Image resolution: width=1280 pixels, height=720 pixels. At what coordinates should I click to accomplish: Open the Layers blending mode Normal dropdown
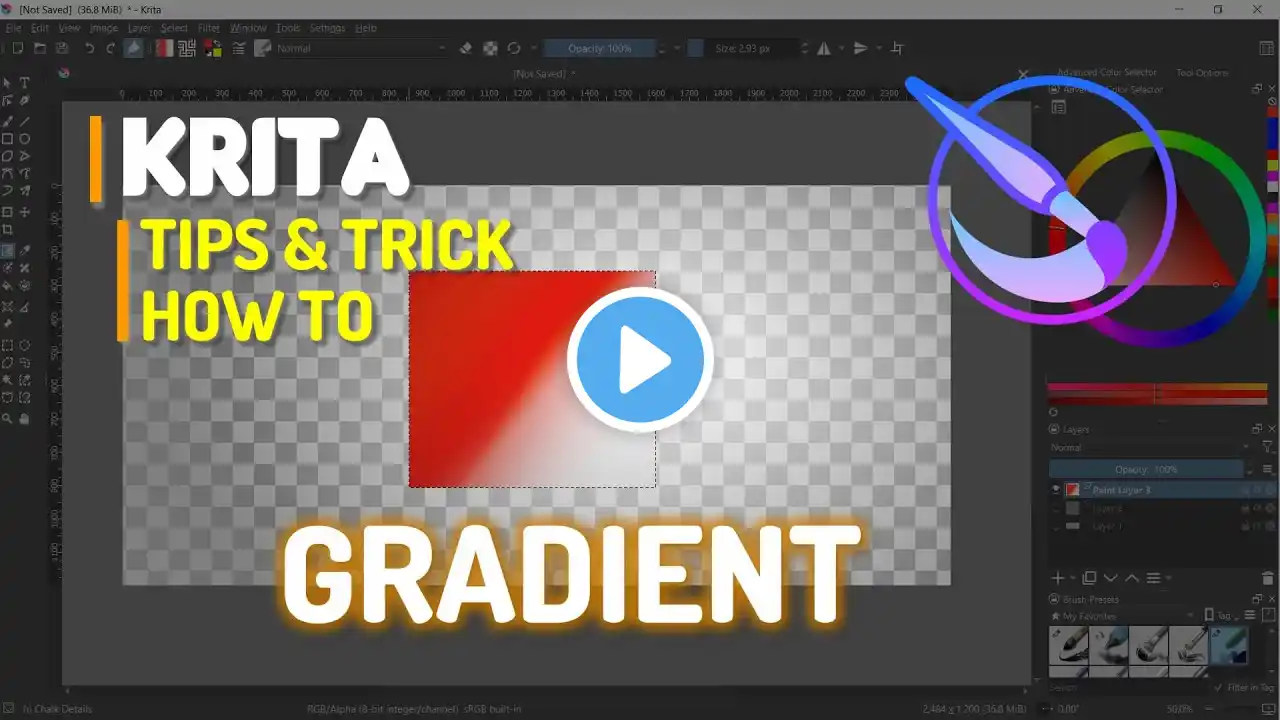[1150, 447]
